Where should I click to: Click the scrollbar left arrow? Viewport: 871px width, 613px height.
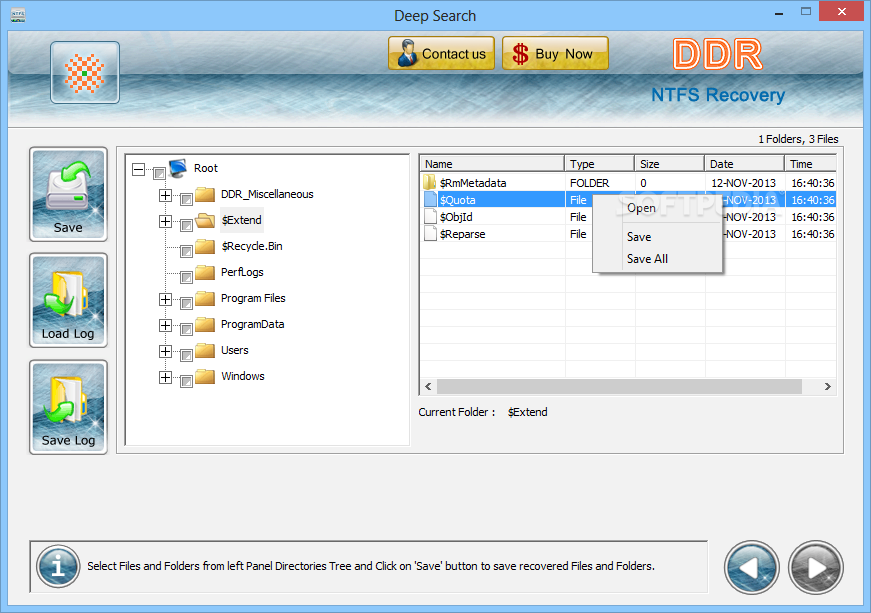point(428,386)
